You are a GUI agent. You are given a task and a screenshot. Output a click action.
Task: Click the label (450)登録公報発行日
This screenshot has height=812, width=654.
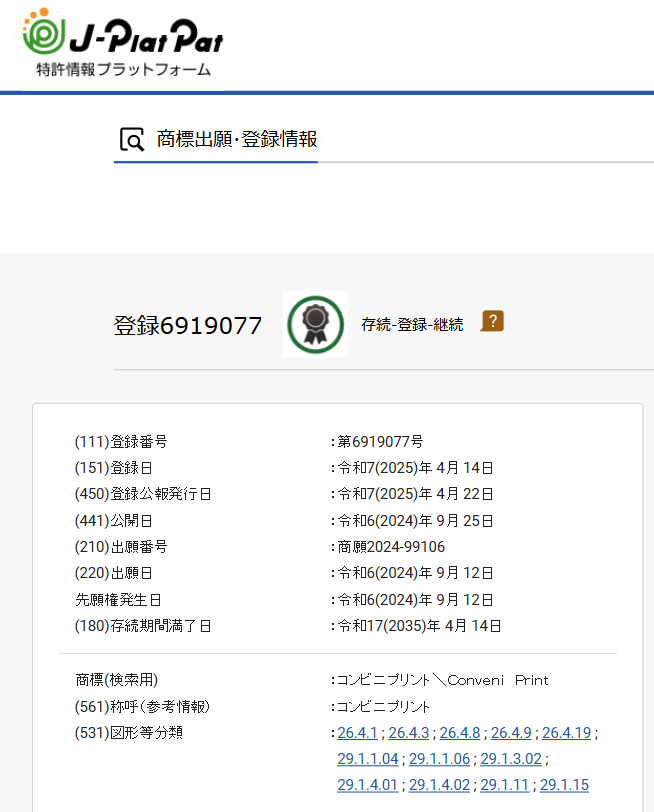pyautogui.click(x=143, y=494)
